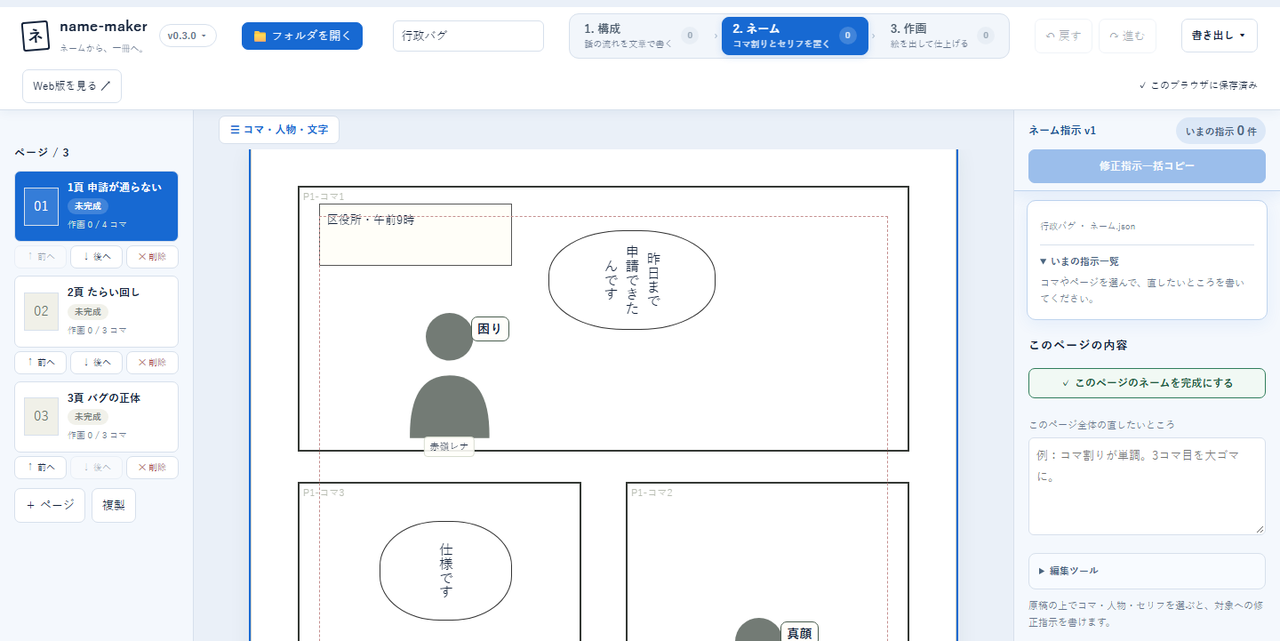Click the 01 page number thumbnail
Screen dimensions: 1280x641
click(x=41, y=206)
